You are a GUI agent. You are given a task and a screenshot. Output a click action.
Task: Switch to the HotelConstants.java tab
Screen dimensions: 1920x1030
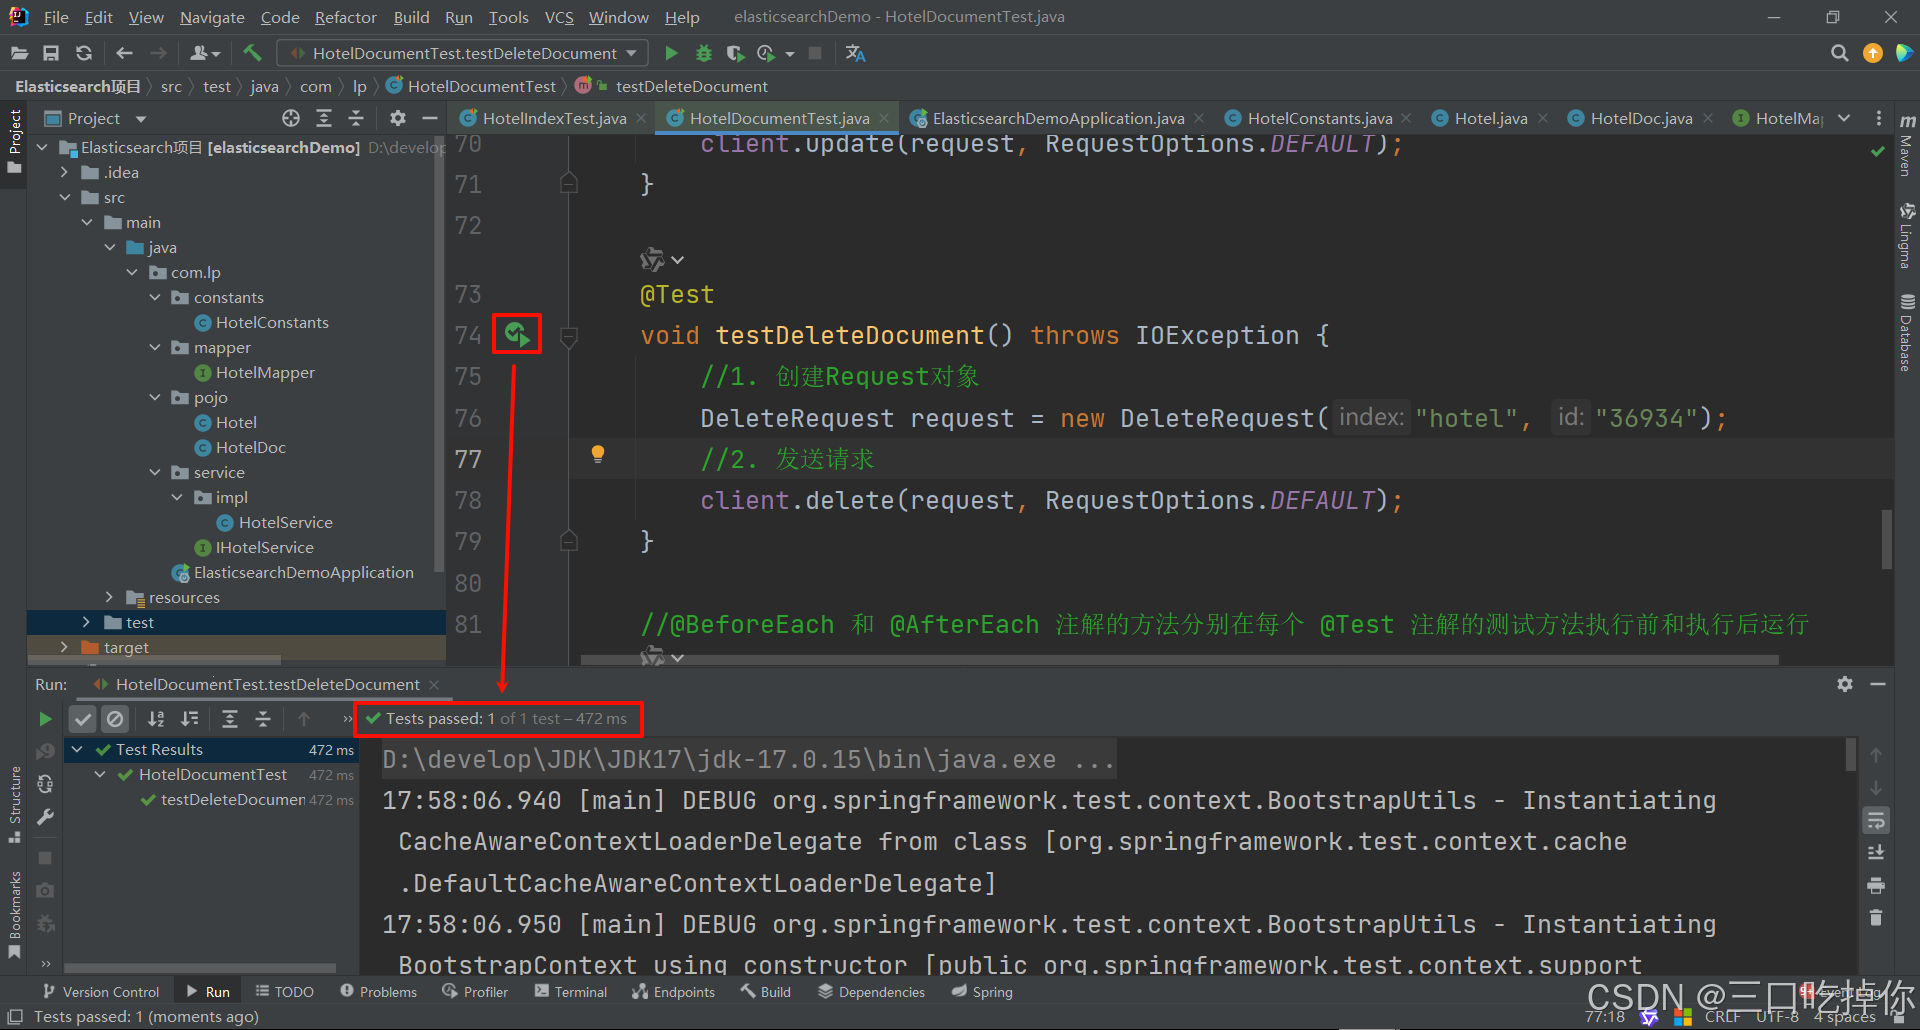(x=1319, y=118)
